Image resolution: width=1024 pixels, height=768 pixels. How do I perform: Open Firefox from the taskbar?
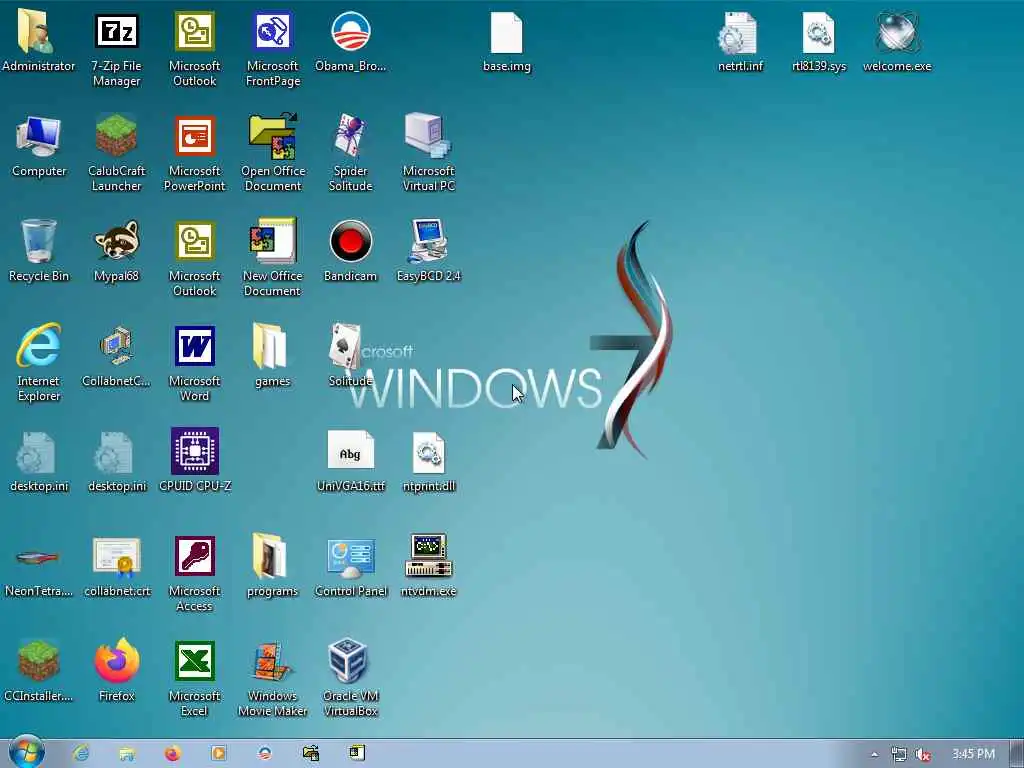(172, 754)
